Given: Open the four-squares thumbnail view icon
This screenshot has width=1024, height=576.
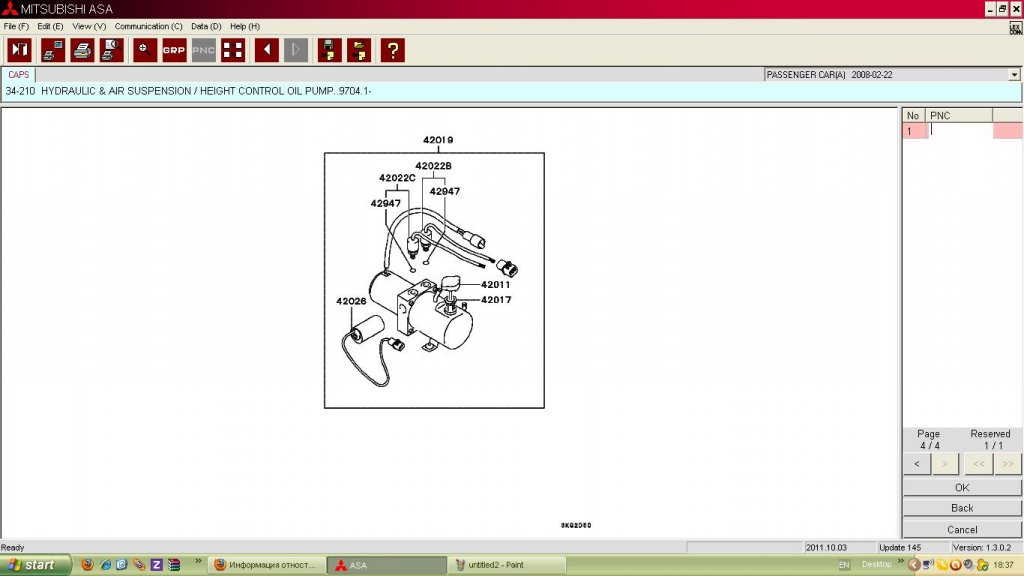Looking at the screenshot, I should [x=233, y=50].
